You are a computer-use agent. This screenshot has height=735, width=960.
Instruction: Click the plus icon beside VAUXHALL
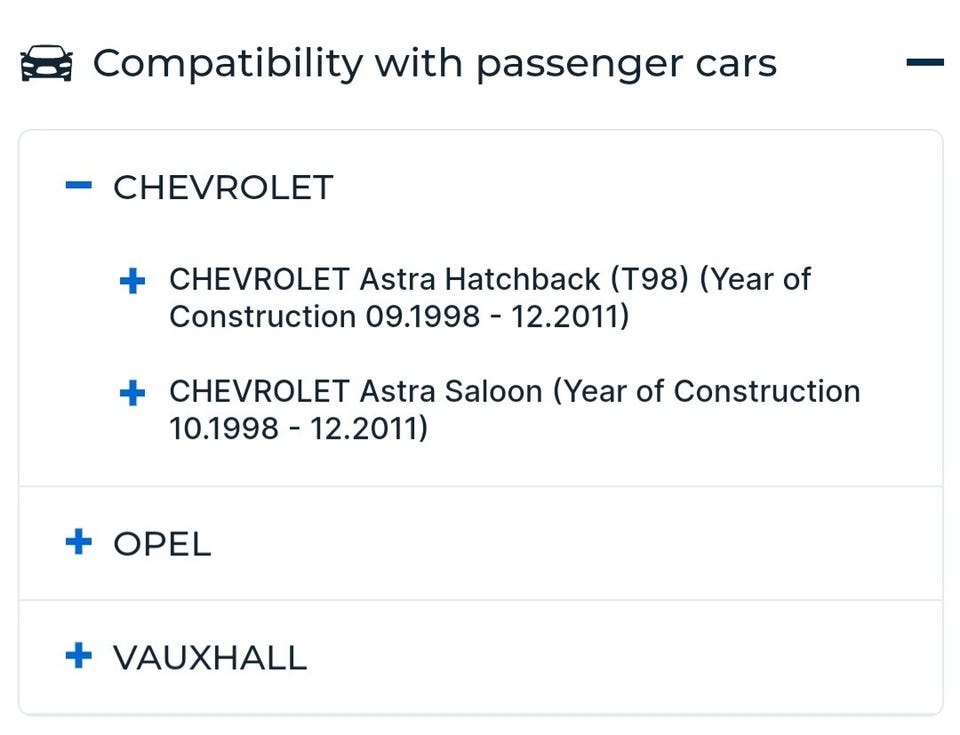(78, 656)
